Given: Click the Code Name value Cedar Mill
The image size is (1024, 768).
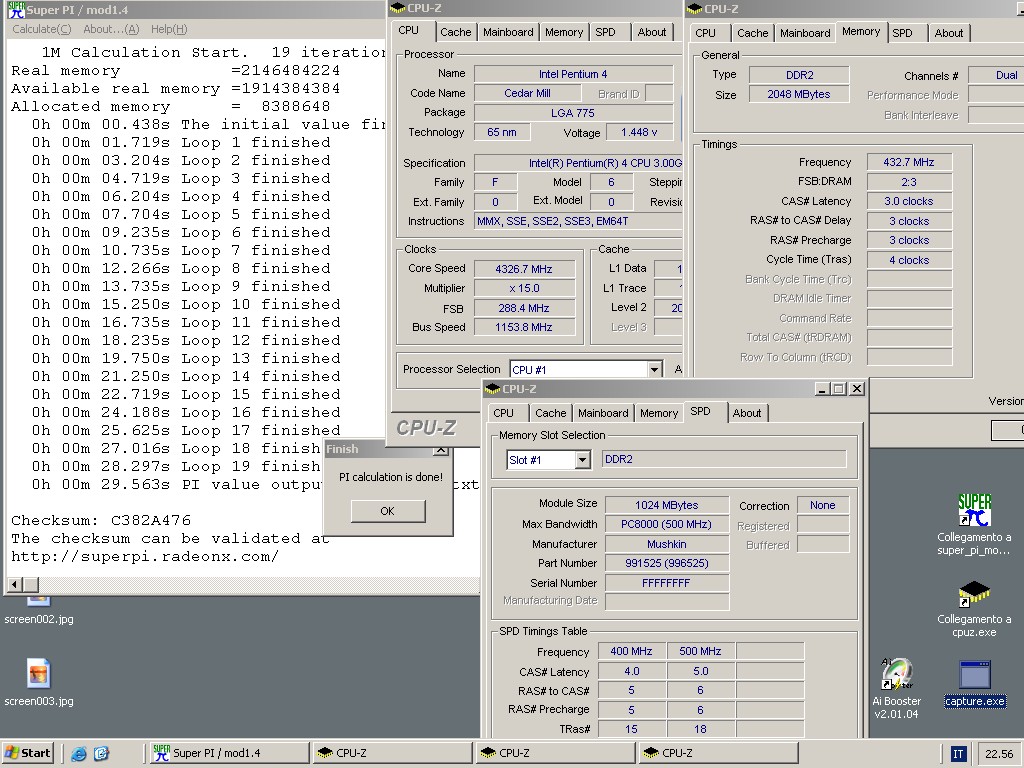Looking at the screenshot, I should click(526, 93).
